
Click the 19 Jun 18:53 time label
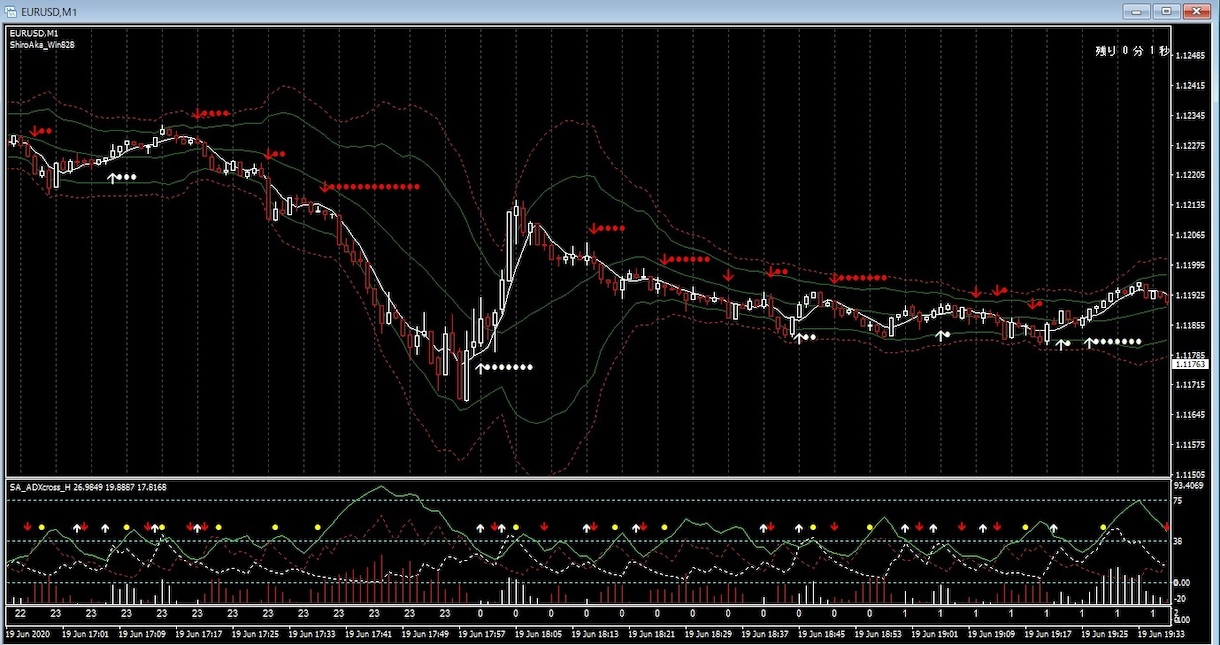(x=877, y=634)
